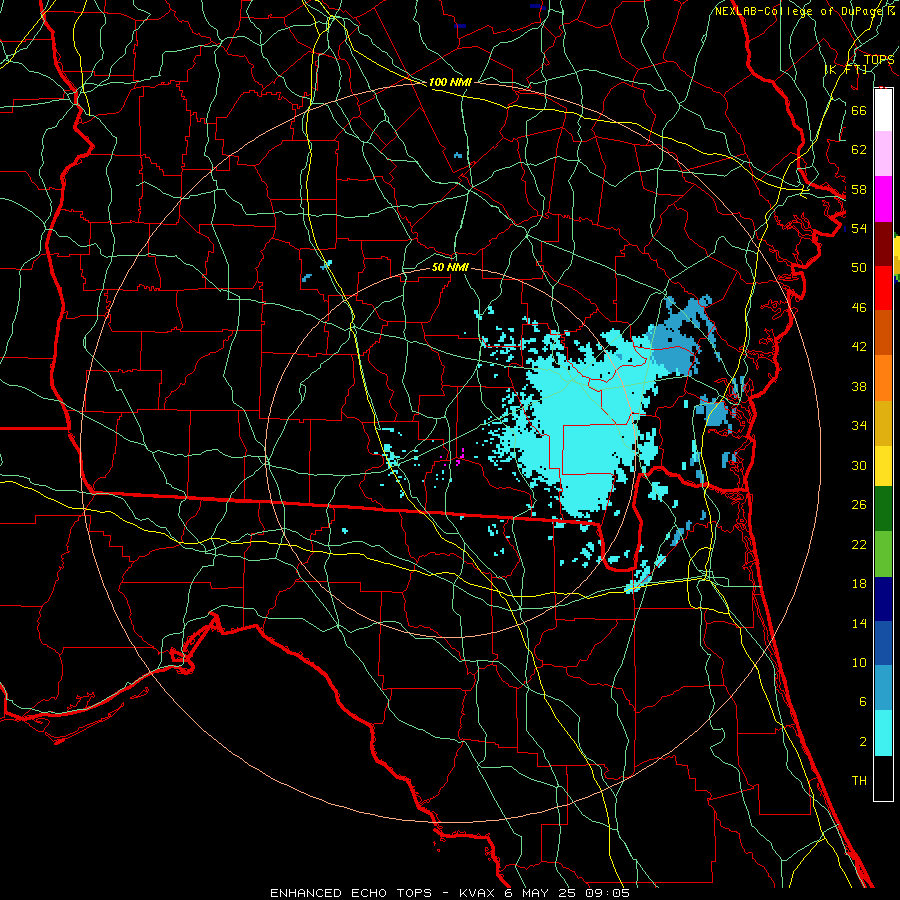Screen dimensions: 900x900
Task: Click the cyan legend swatch
Action: [x=883, y=733]
